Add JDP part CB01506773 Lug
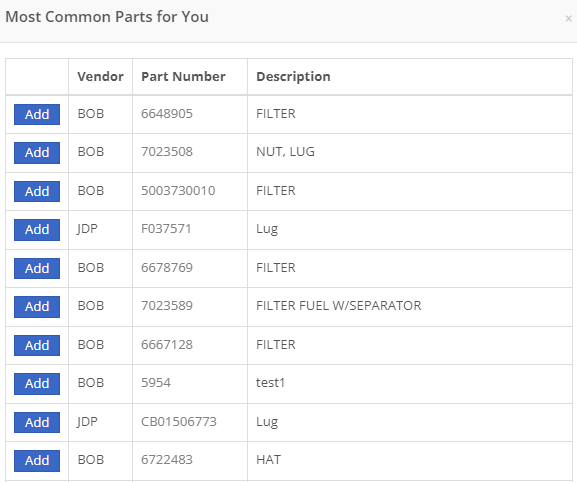 tap(37, 422)
